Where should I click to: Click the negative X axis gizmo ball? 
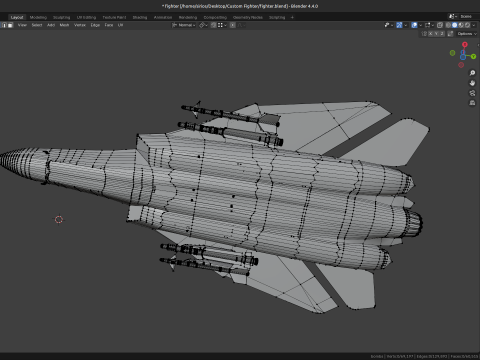[461, 65]
